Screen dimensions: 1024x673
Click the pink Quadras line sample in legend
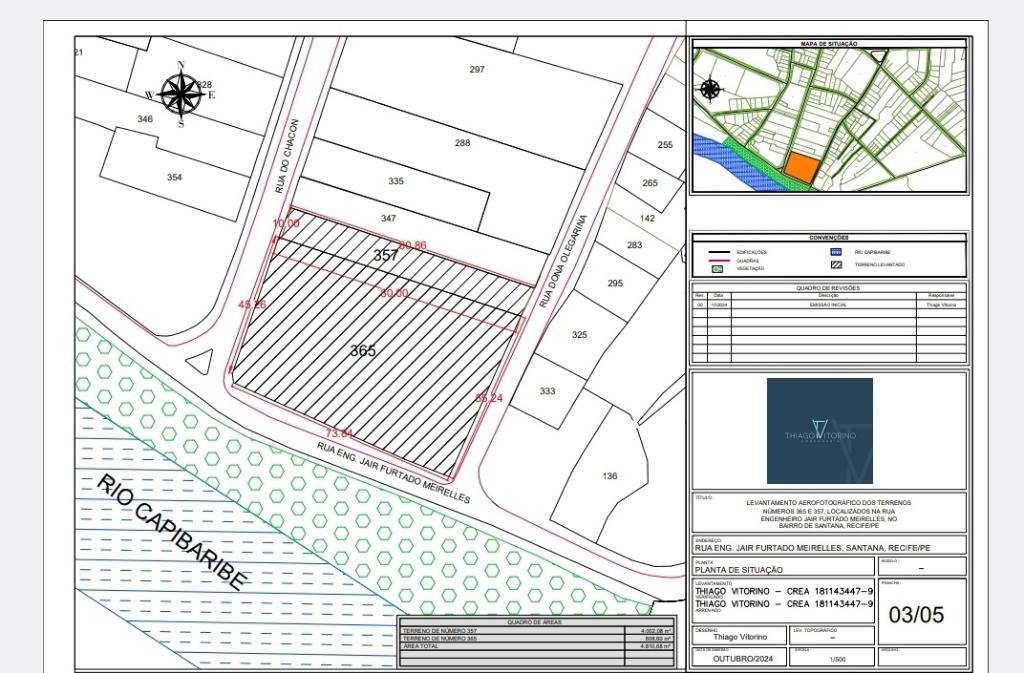click(716, 260)
